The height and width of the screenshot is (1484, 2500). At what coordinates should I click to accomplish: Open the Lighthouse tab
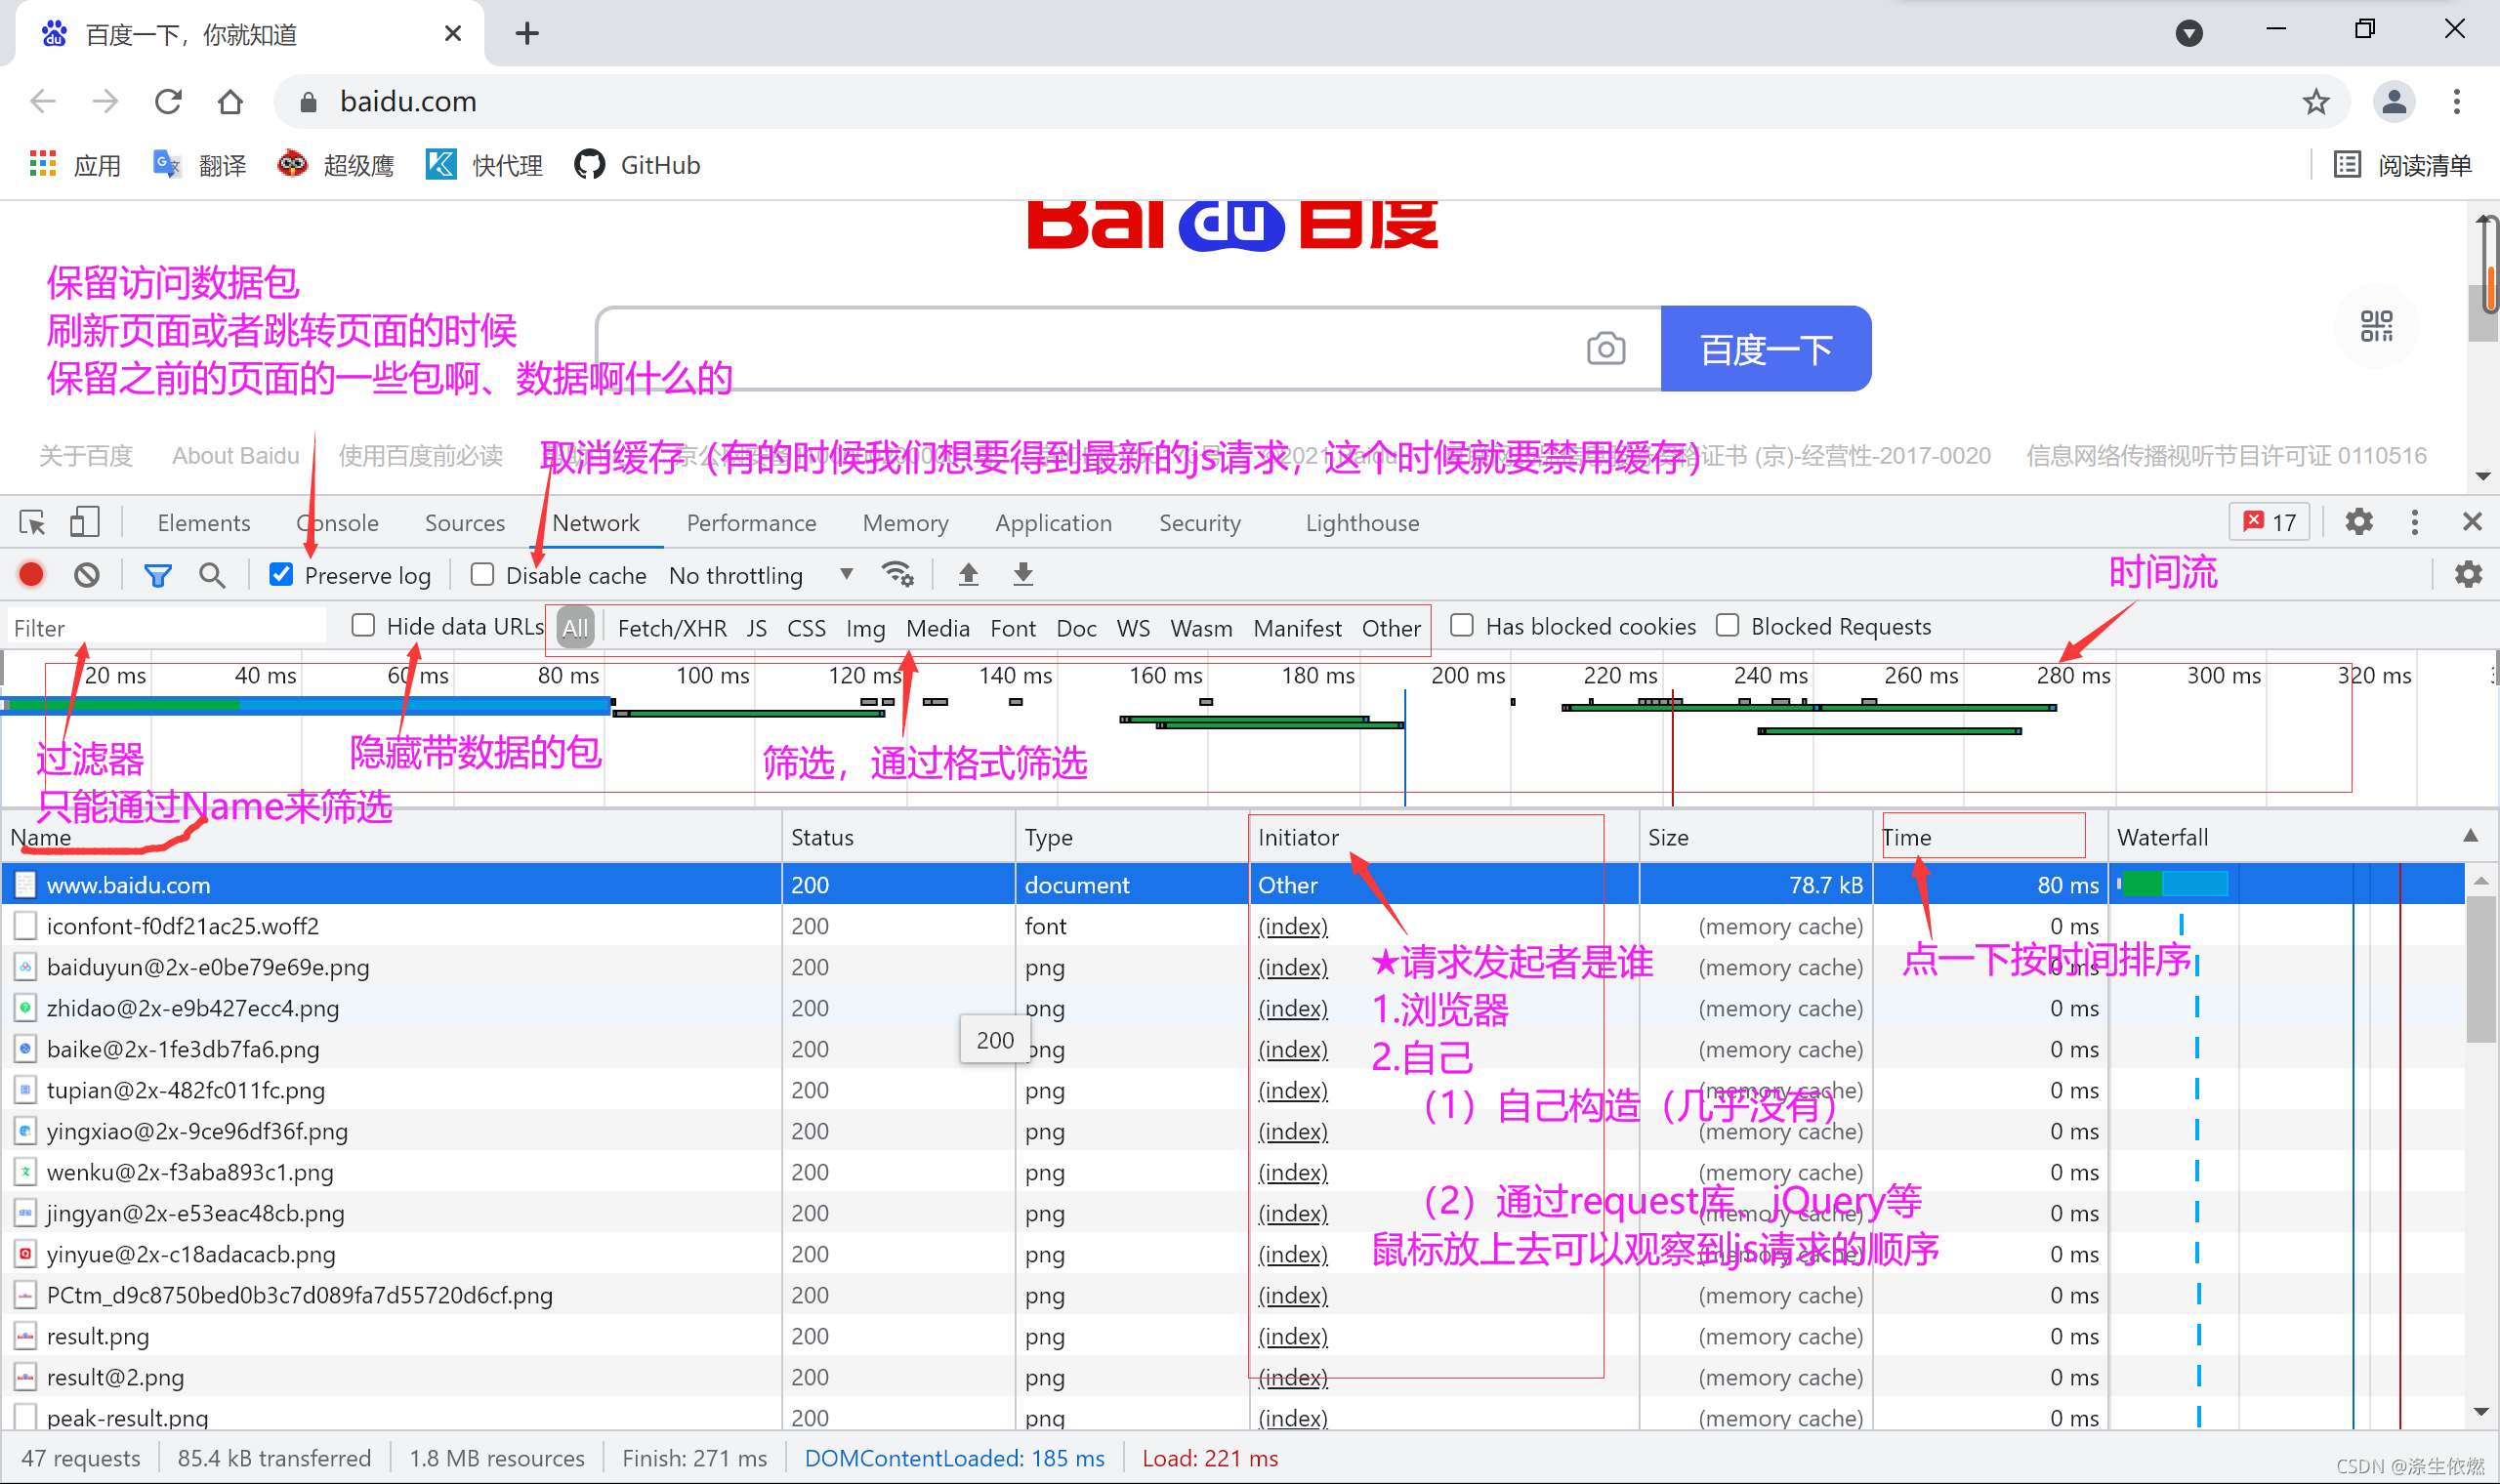coord(1362,523)
